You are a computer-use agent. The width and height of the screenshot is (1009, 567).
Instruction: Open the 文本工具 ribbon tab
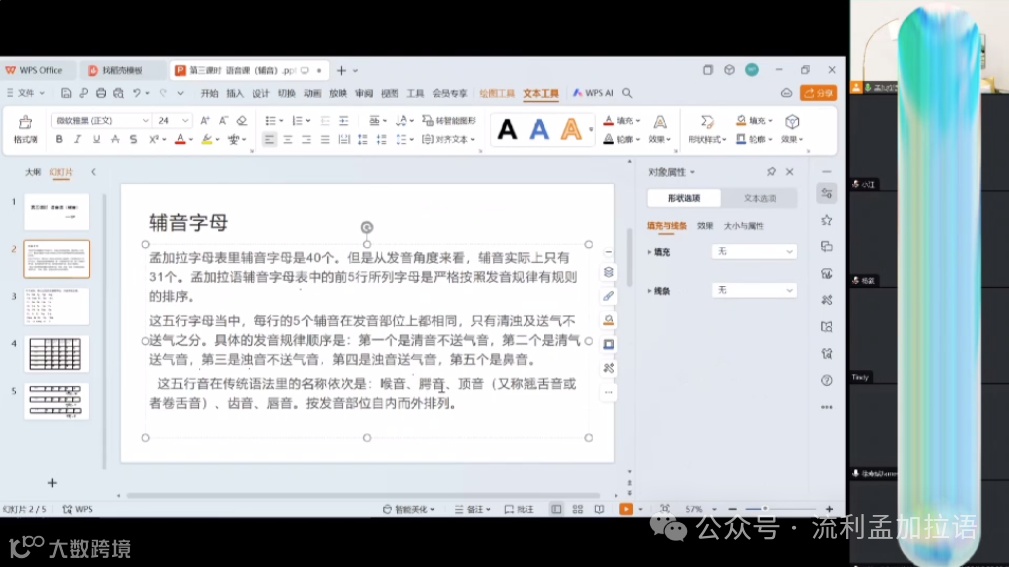tap(541, 93)
